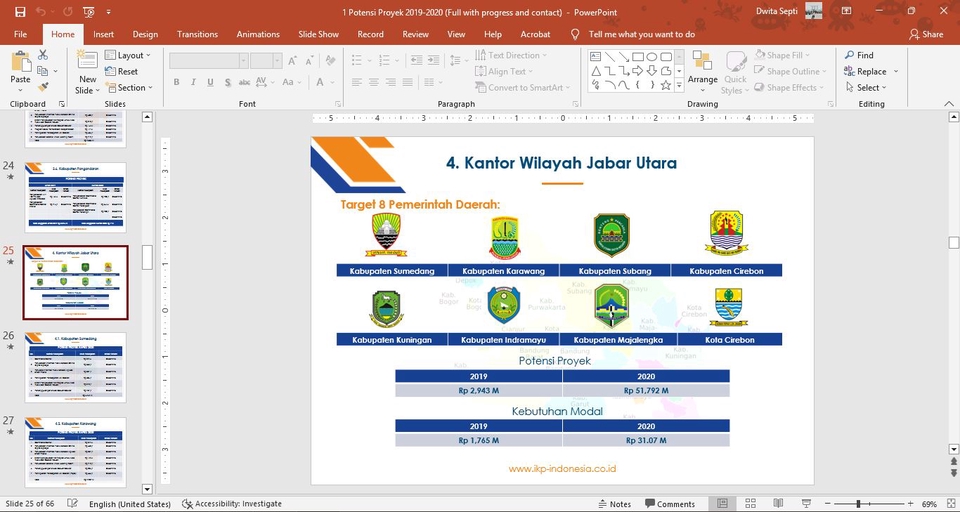Insert a New Slide icon
960x512 pixels.
pos(87,61)
